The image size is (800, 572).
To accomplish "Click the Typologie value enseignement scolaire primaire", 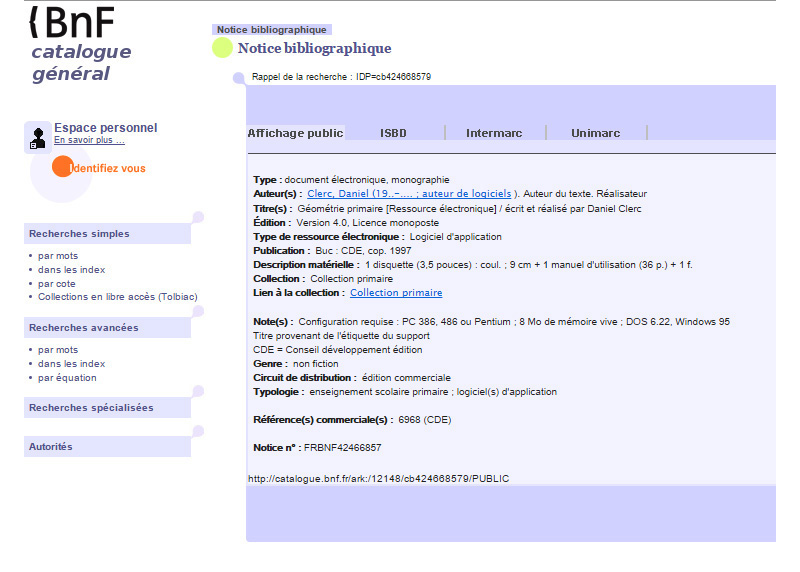I will [x=433, y=392].
